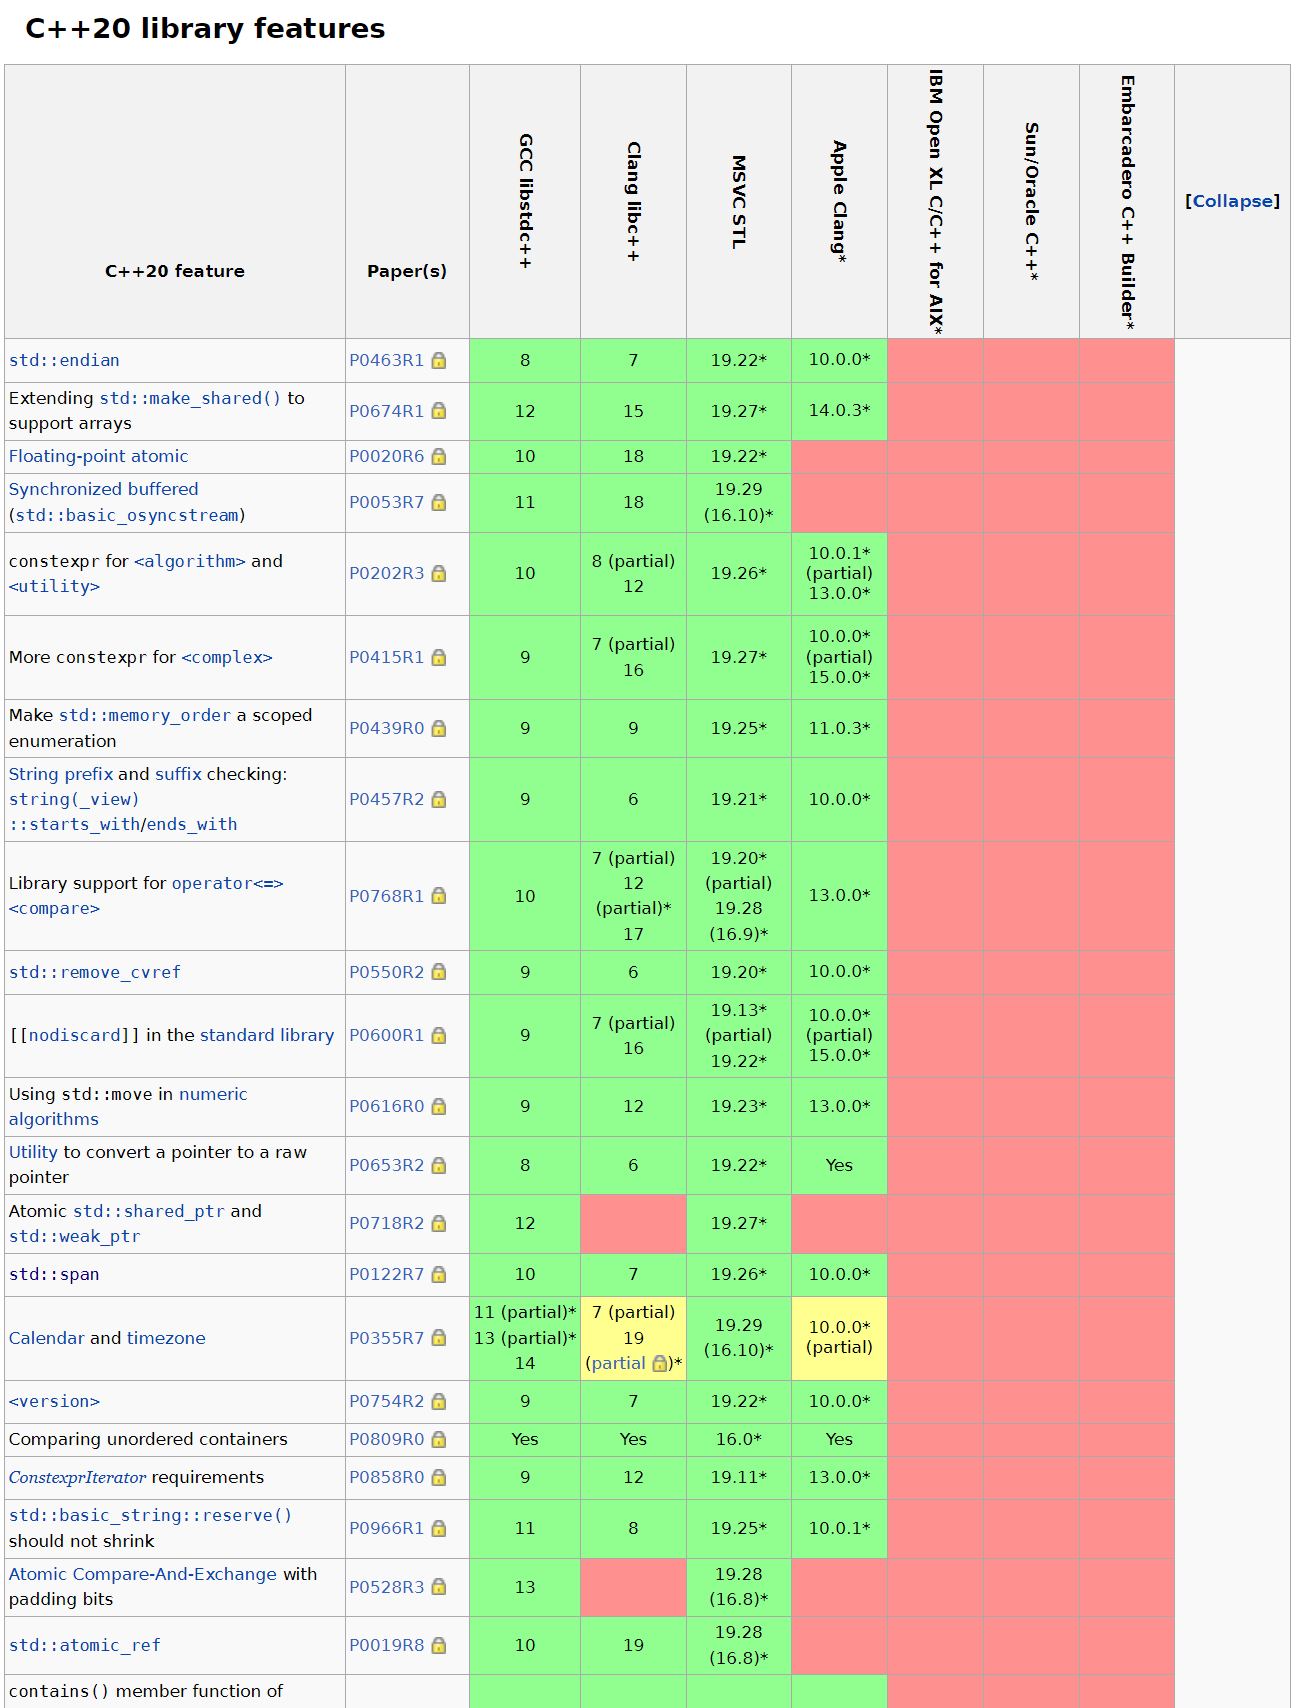This screenshot has width=1296, height=1708.
Task: Open the std::endian feature link
Action: (x=64, y=360)
